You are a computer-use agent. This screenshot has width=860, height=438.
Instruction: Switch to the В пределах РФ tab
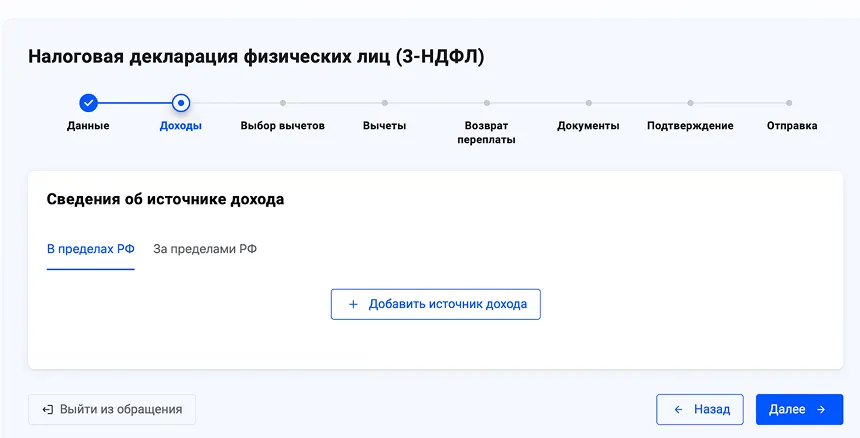(90, 249)
